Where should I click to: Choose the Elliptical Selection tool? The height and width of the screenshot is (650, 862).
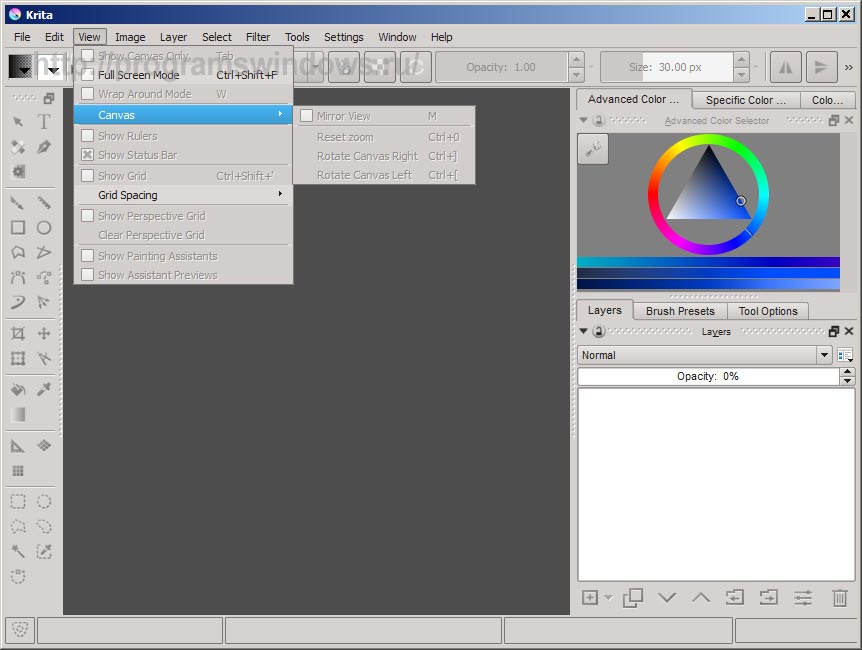[x=44, y=502]
